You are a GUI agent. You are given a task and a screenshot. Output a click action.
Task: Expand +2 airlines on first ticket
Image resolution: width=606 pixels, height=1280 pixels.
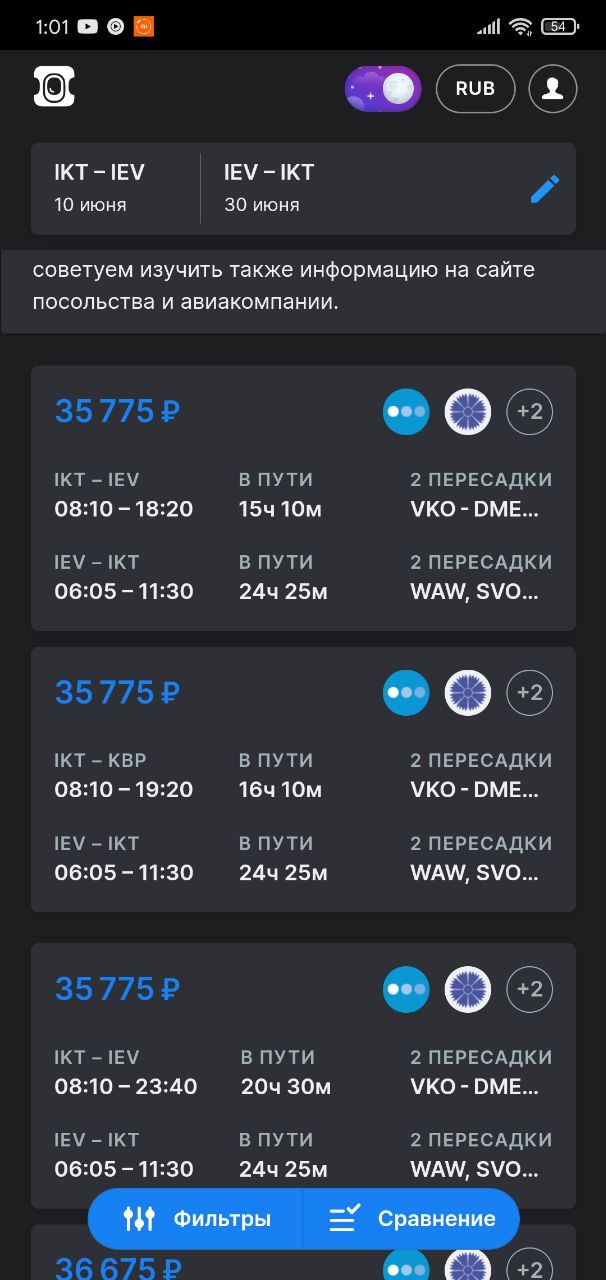point(529,411)
